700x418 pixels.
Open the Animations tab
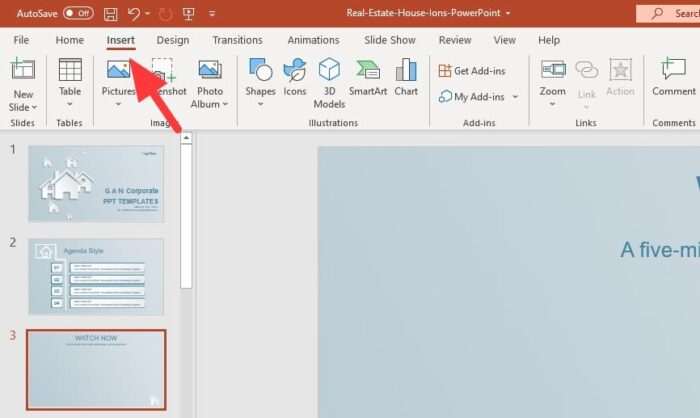point(313,40)
